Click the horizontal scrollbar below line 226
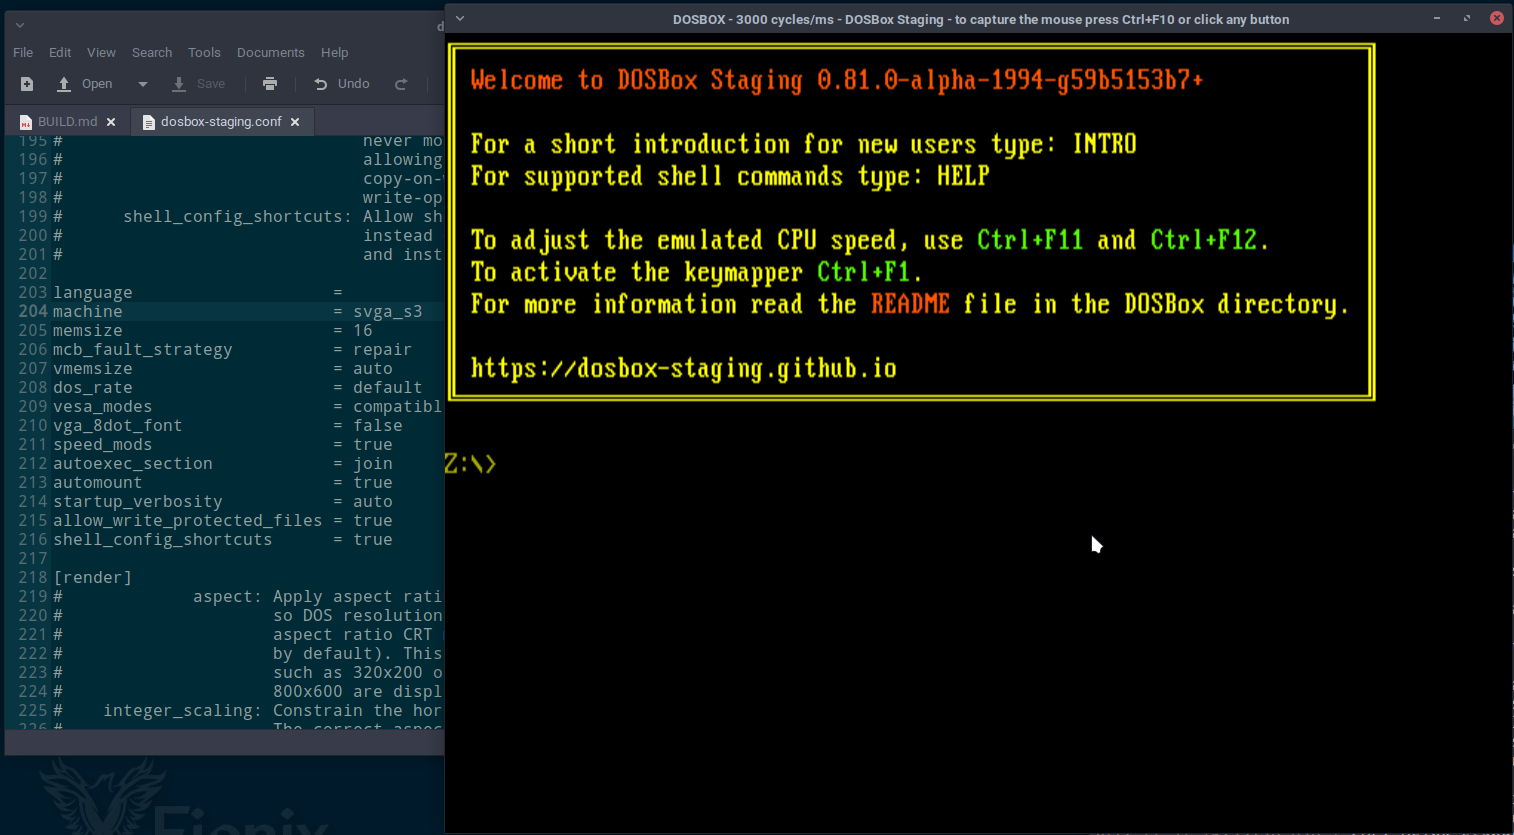 220,742
